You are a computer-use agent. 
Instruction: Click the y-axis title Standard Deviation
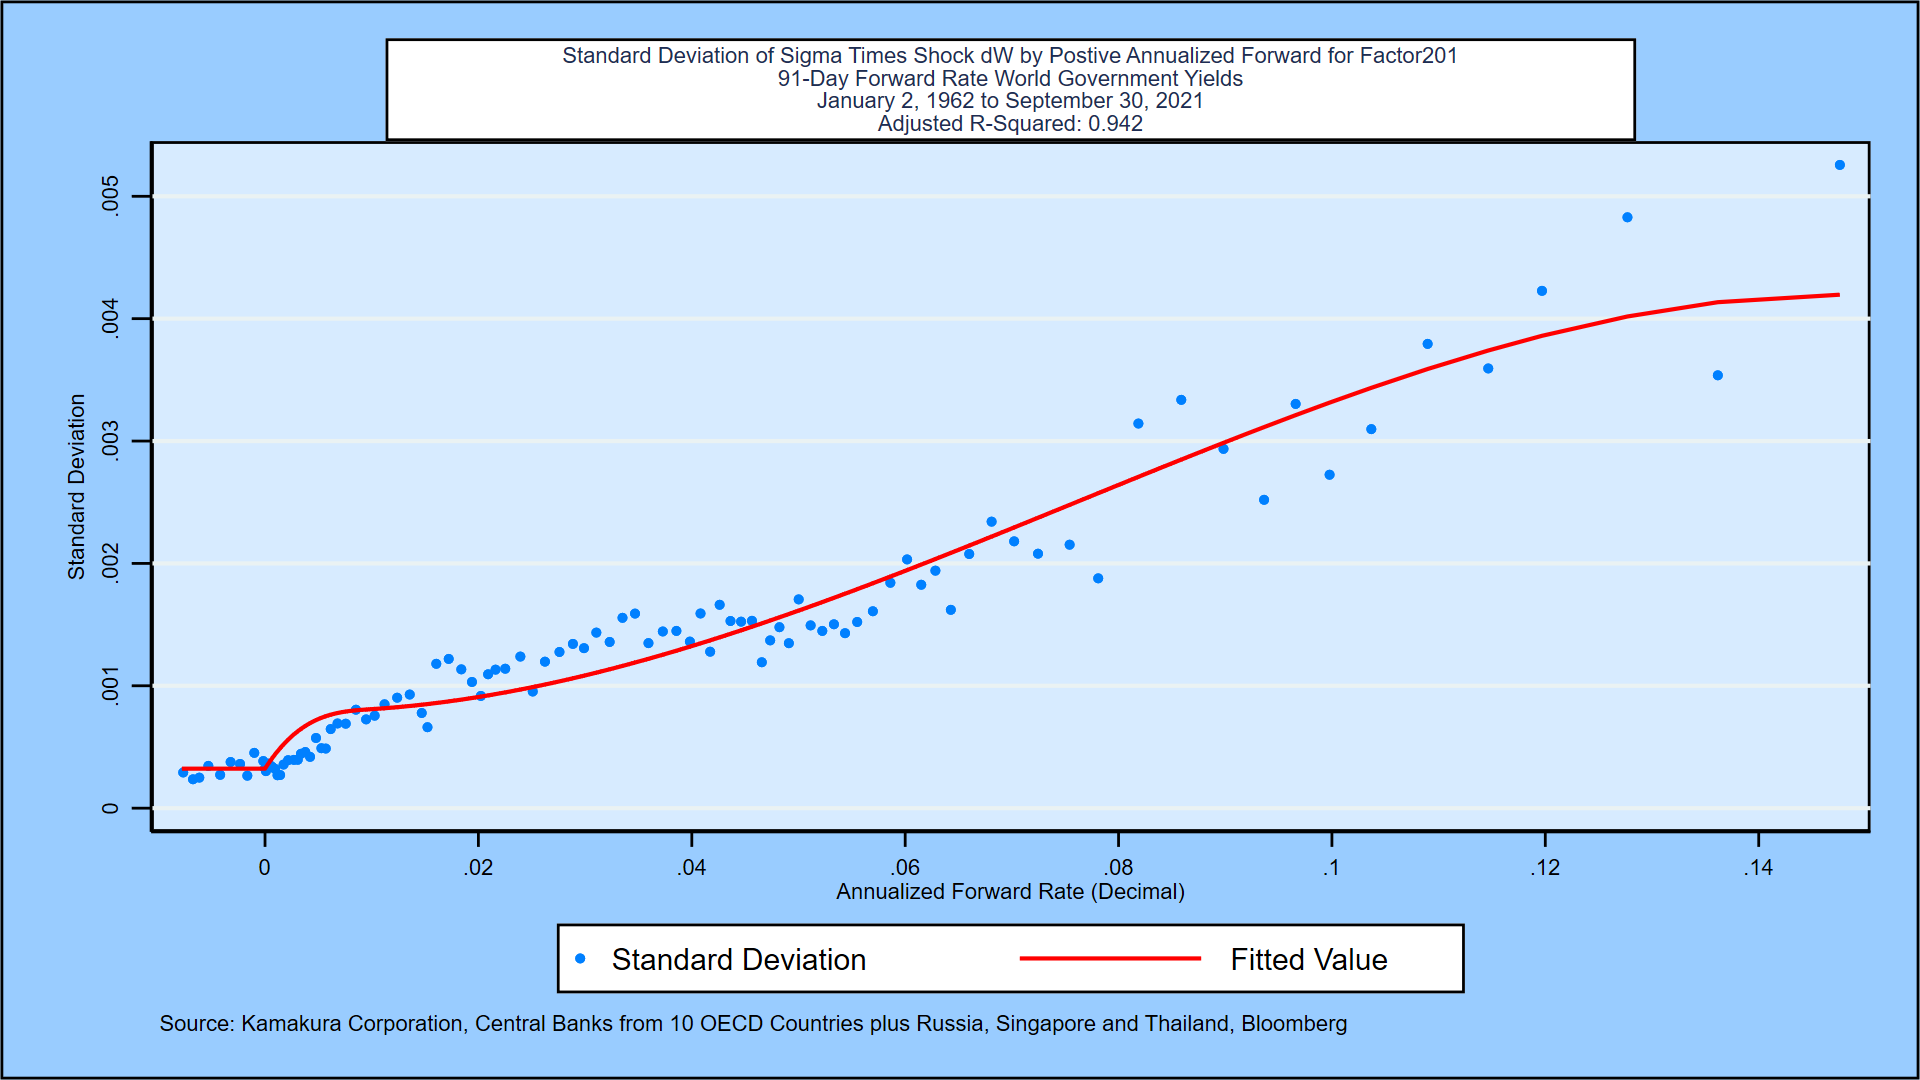pyautogui.click(x=77, y=487)
